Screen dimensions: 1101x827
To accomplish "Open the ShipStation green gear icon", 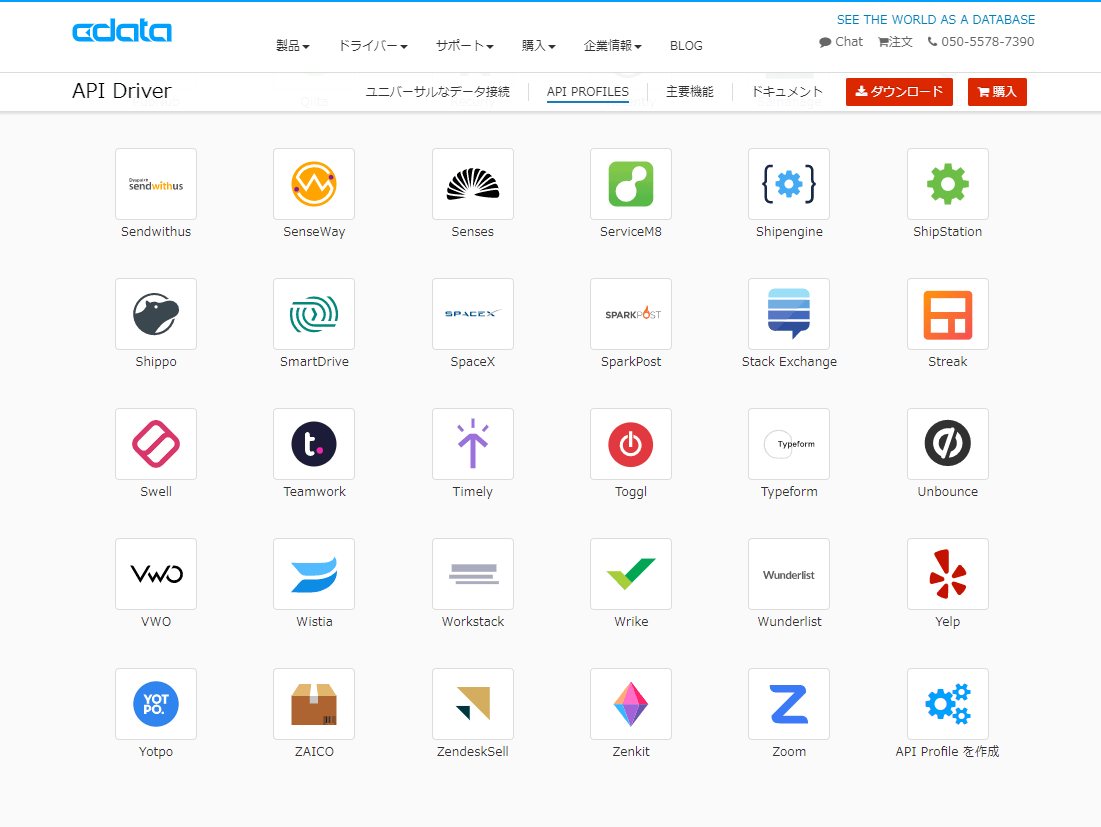I will (947, 184).
